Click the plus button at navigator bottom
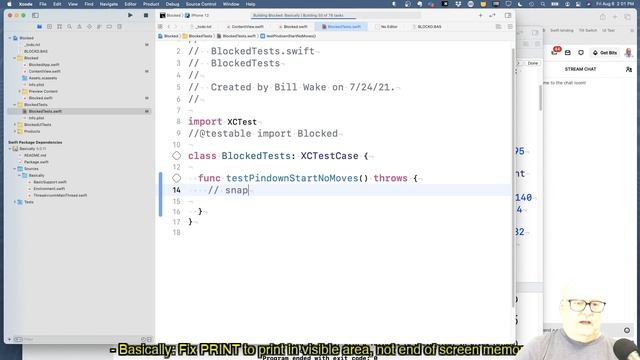The image size is (640, 360). pyautogui.click(x=9, y=339)
